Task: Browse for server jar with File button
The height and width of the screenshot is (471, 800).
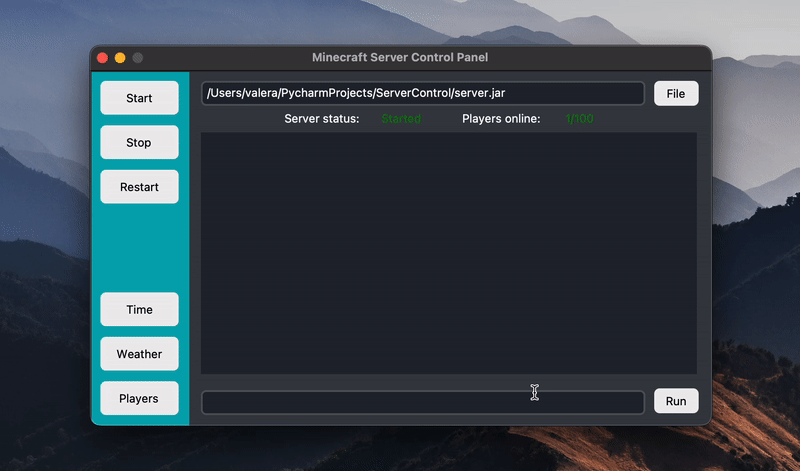Action: coord(676,93)
